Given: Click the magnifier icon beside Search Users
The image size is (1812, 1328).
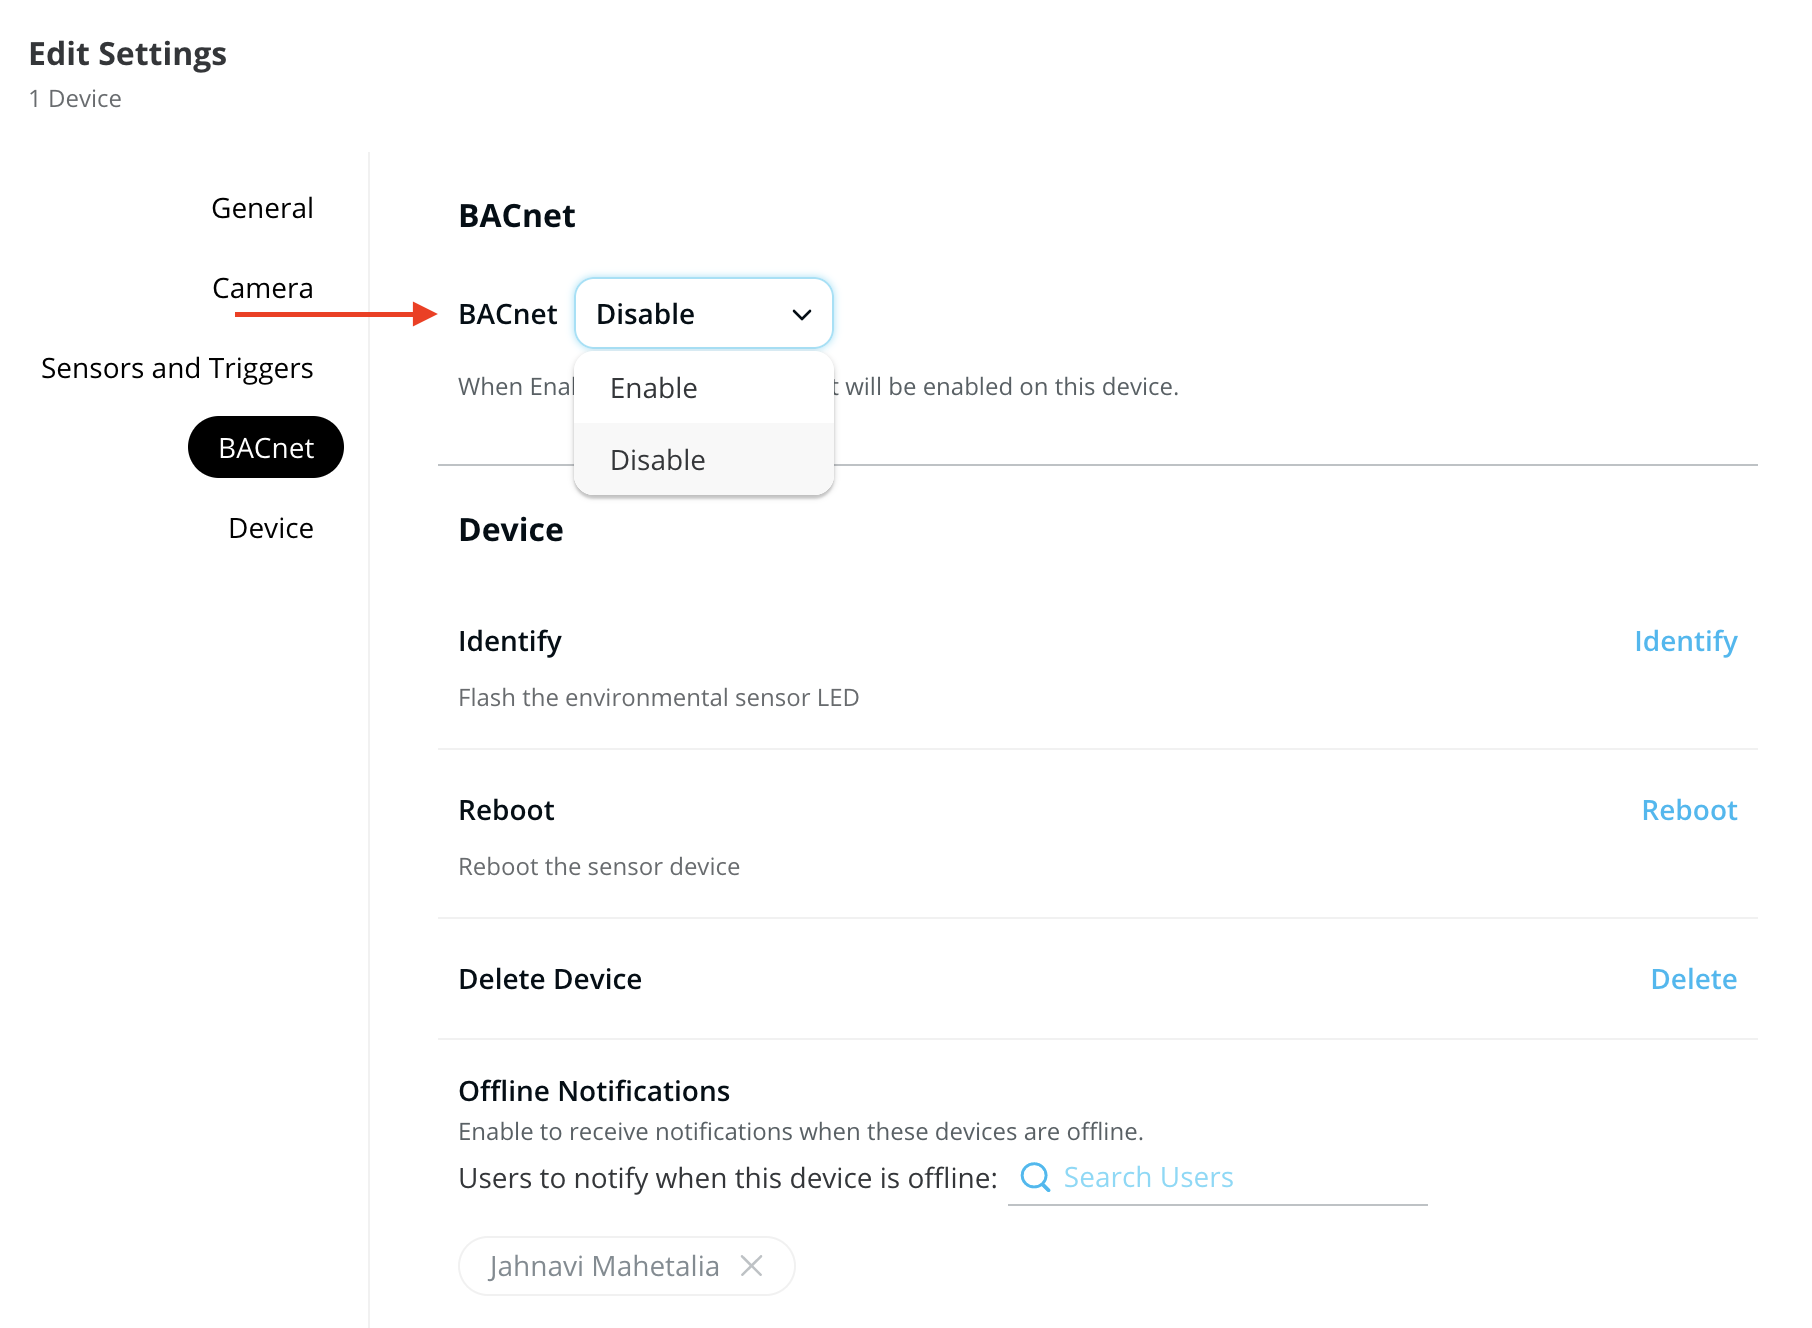Looking at the screenshot, I should (1035, 1177).
